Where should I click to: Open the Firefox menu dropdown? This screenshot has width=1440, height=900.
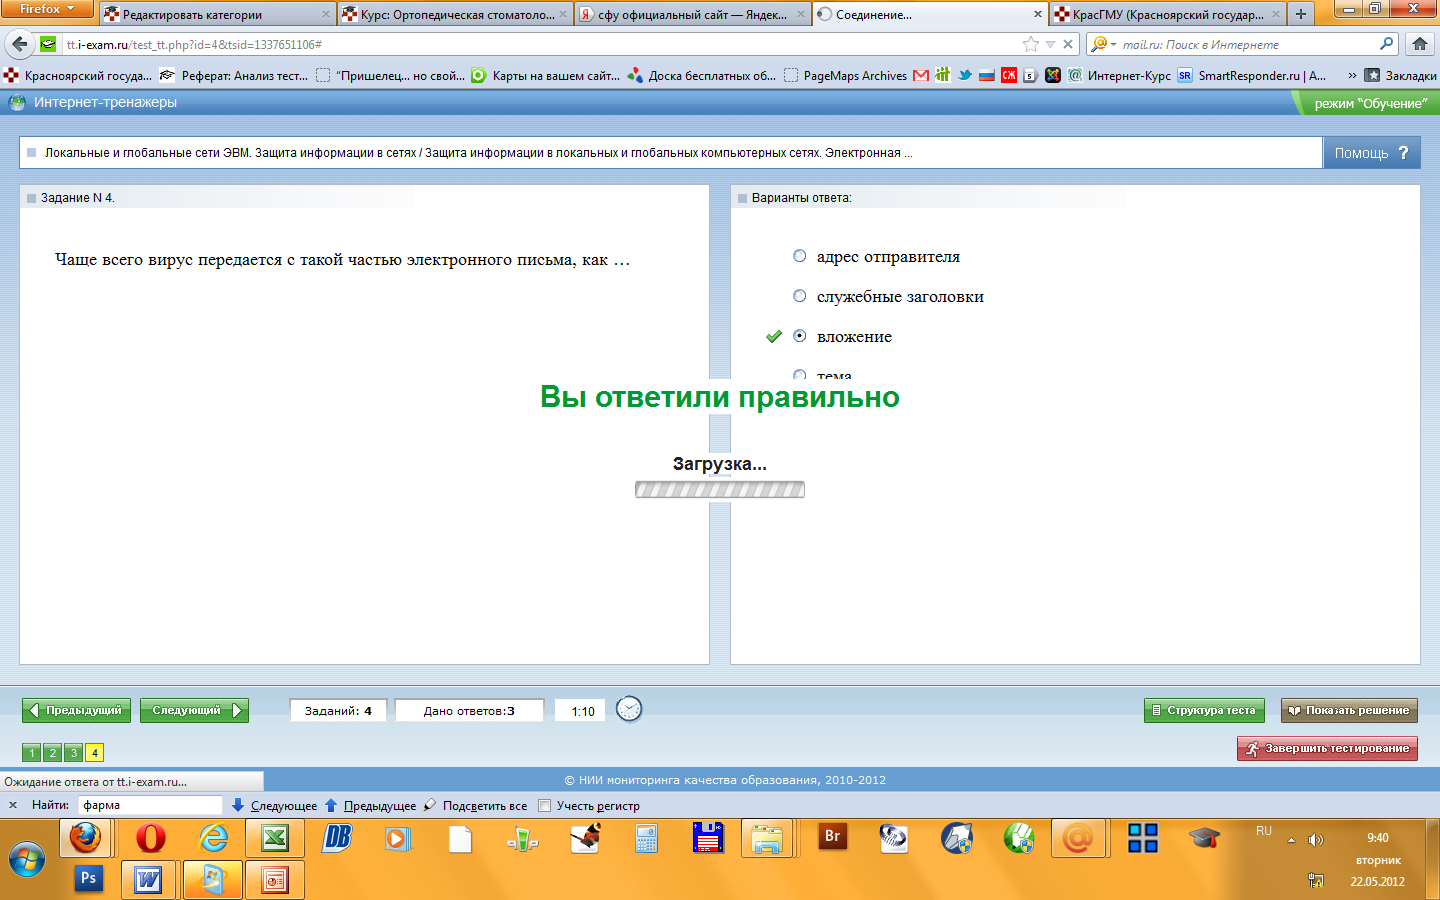(46, 9)
